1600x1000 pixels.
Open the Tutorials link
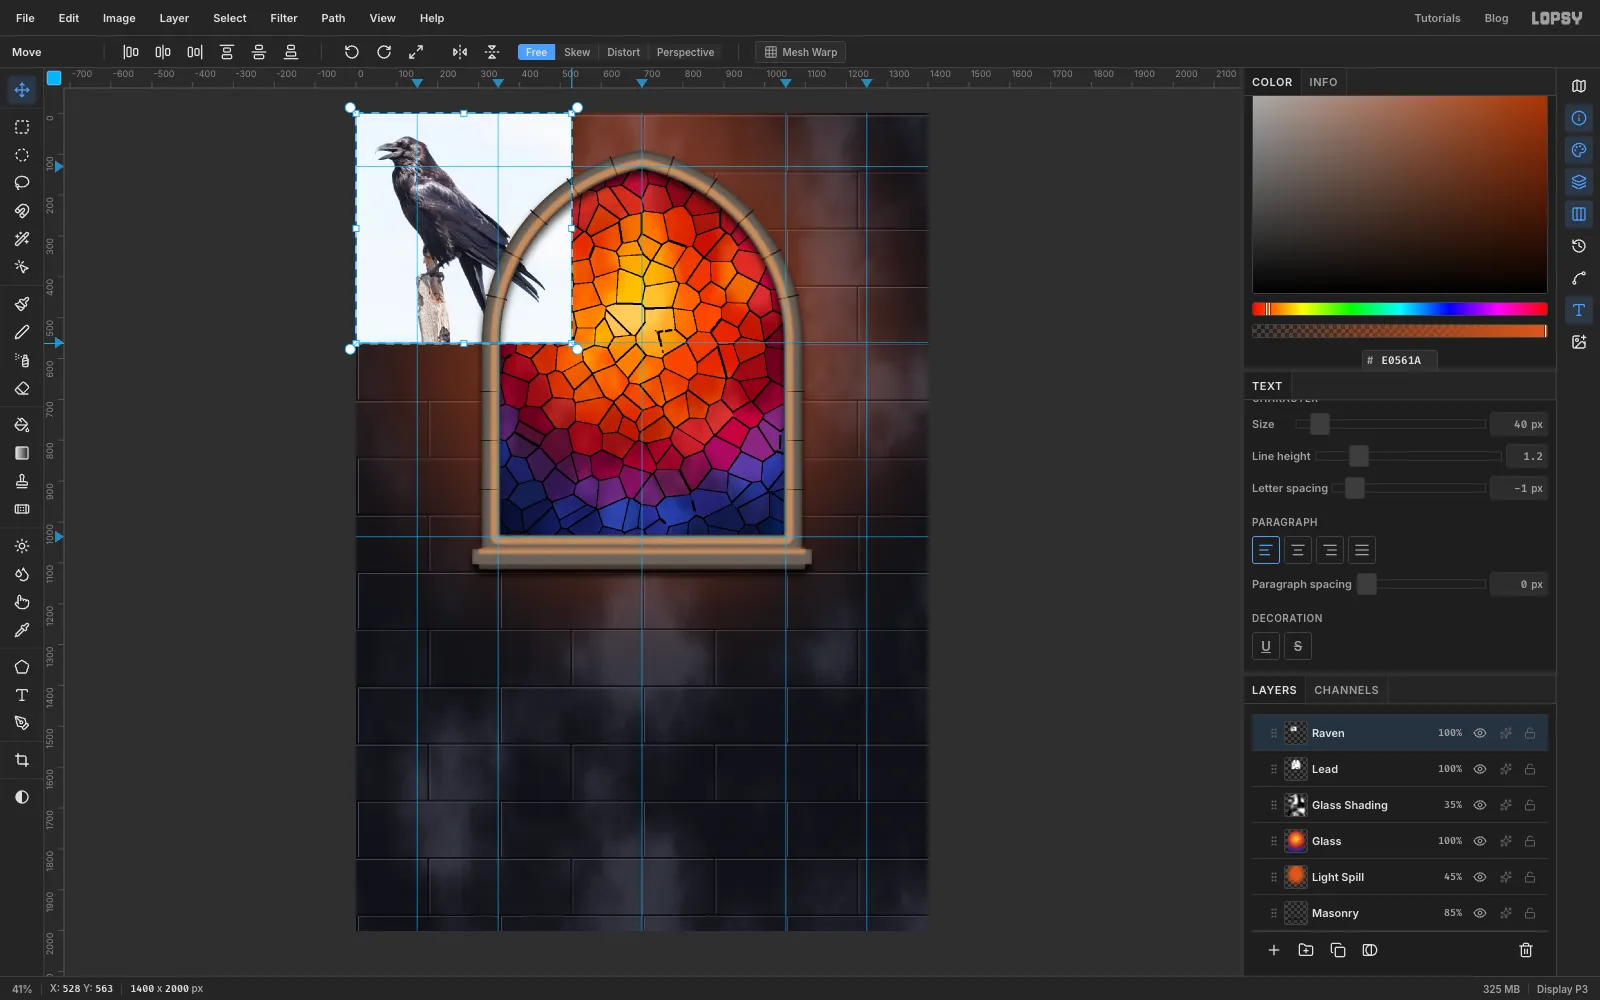tap(1437, 18)
